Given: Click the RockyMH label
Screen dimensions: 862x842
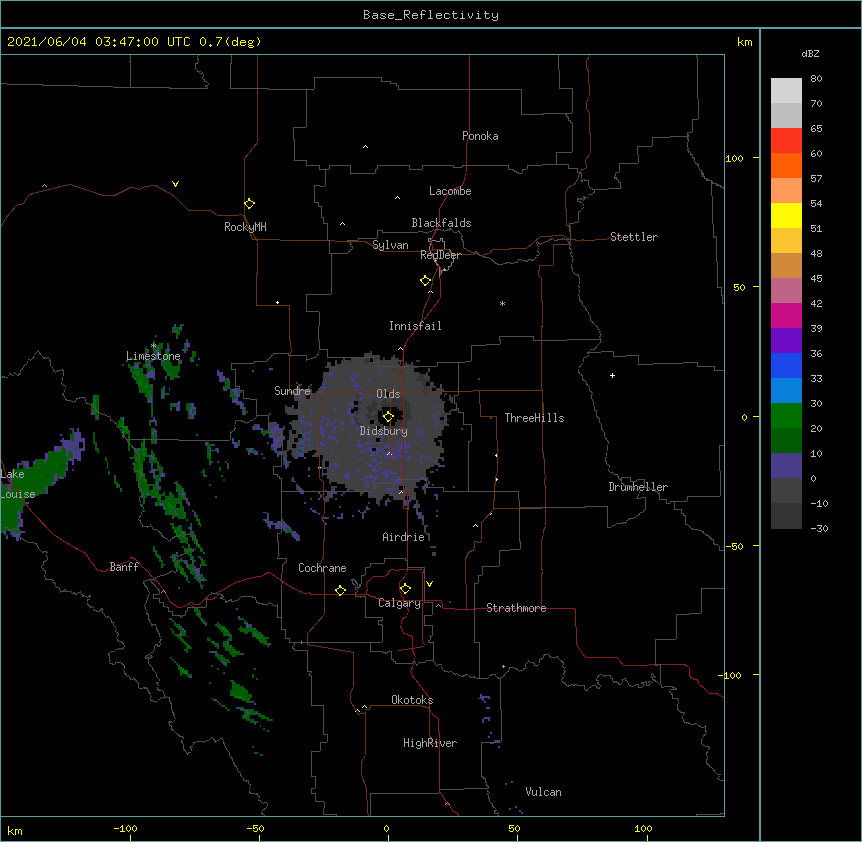Looking at the screenshot, I should [245, 227].
